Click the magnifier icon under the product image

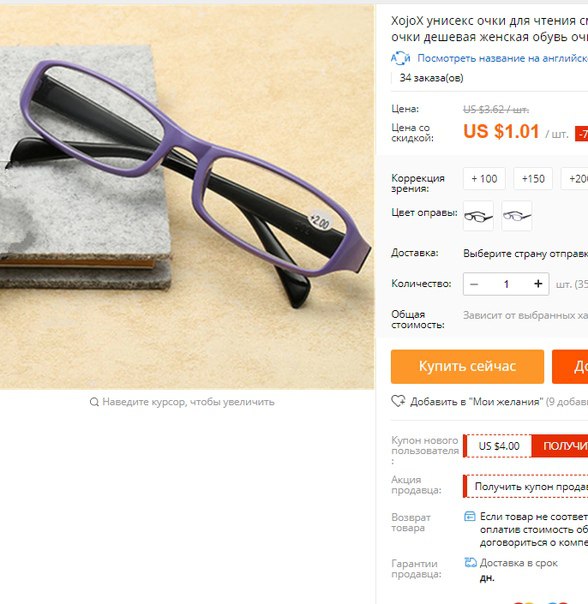(x=94, y=402)
